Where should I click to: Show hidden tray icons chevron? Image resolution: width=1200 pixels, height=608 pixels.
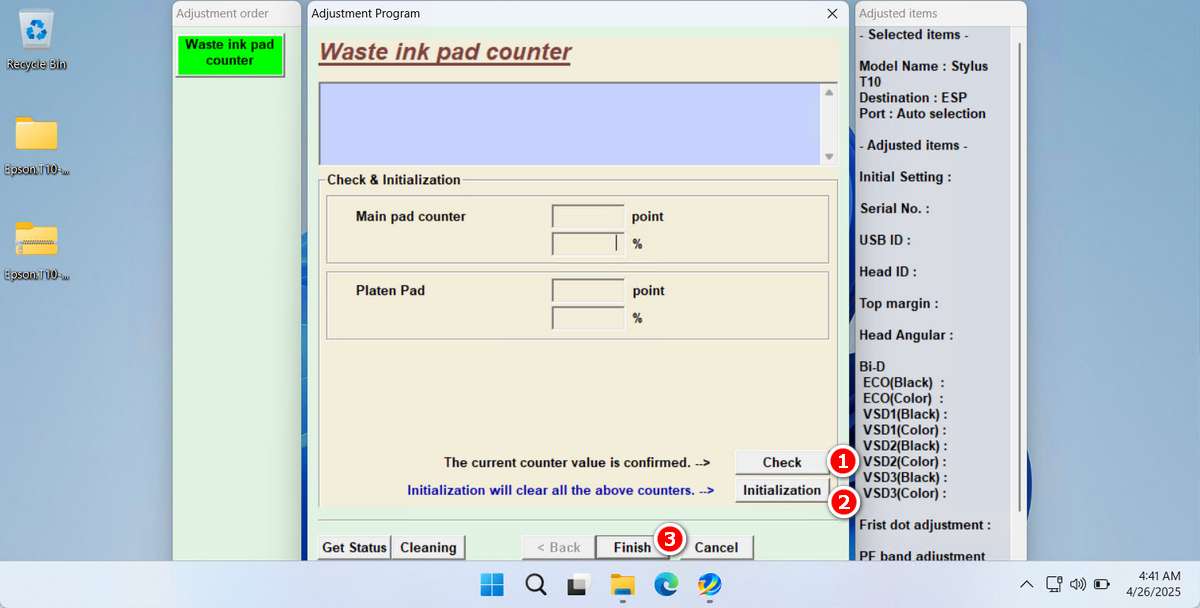[1027, 584]
